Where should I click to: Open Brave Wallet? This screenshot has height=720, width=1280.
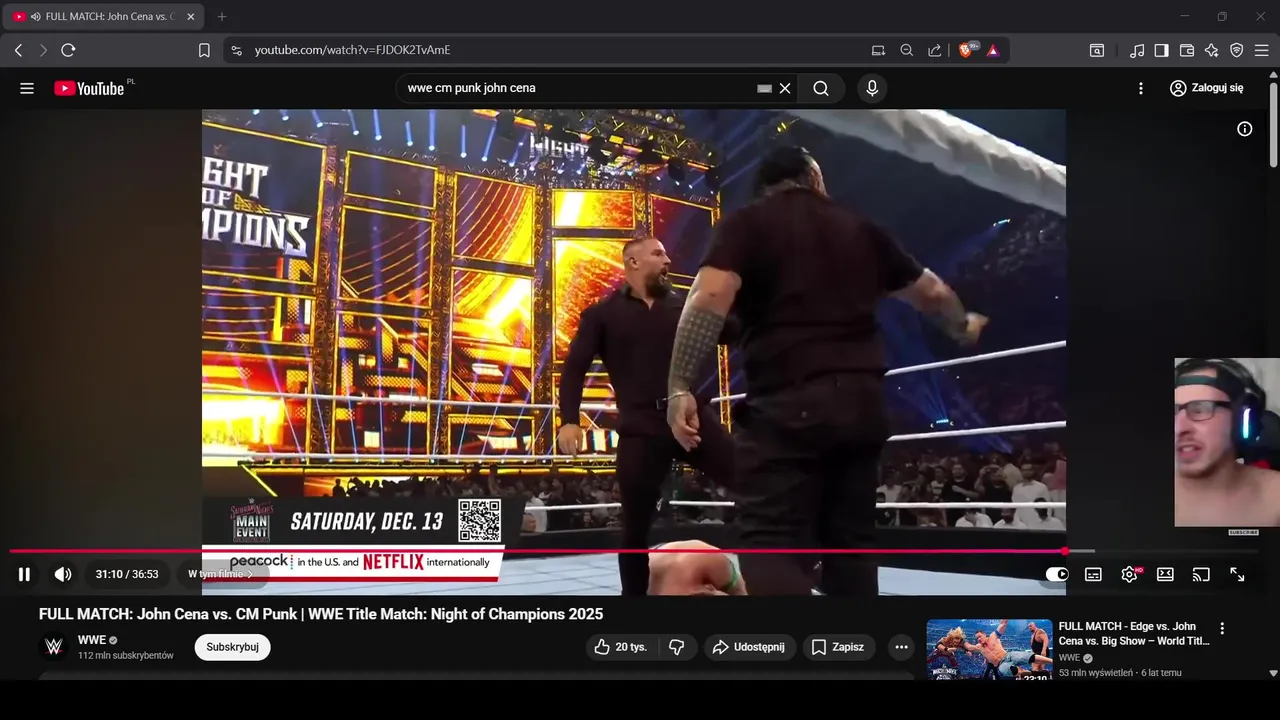click(1187, 50)
